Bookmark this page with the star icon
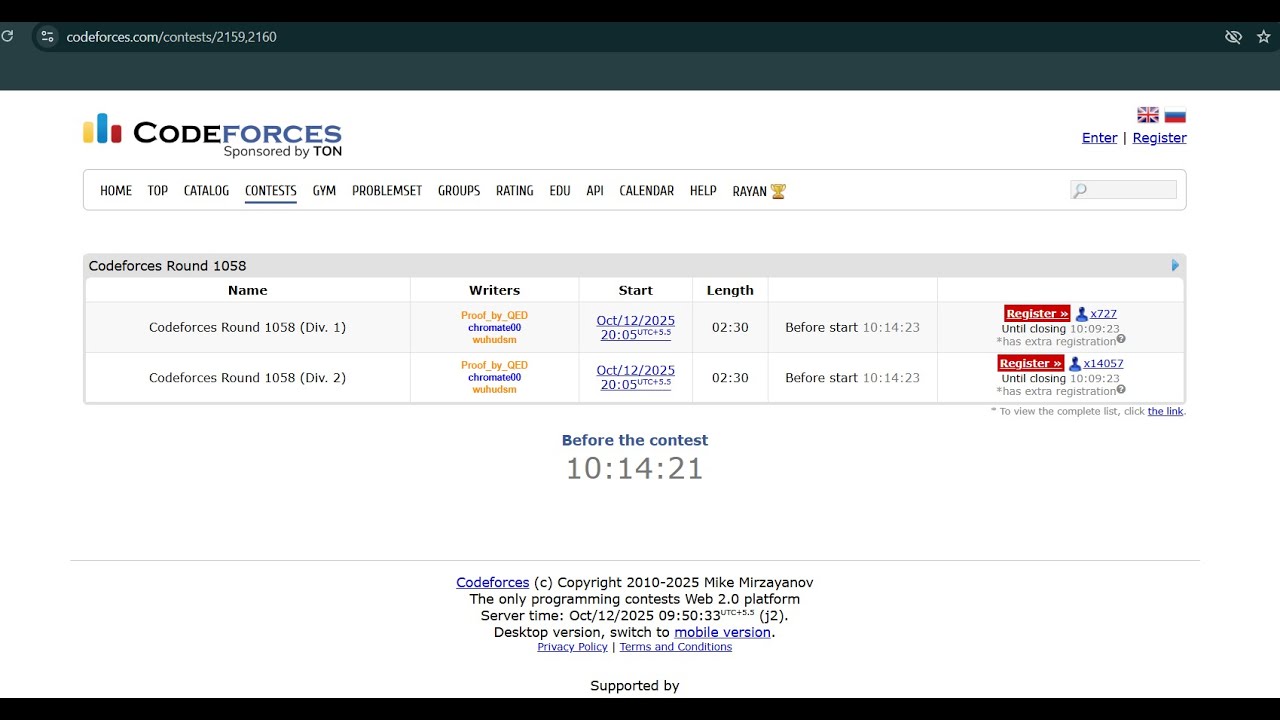This screenshot has width=1280, height=720. [1263, 37]
